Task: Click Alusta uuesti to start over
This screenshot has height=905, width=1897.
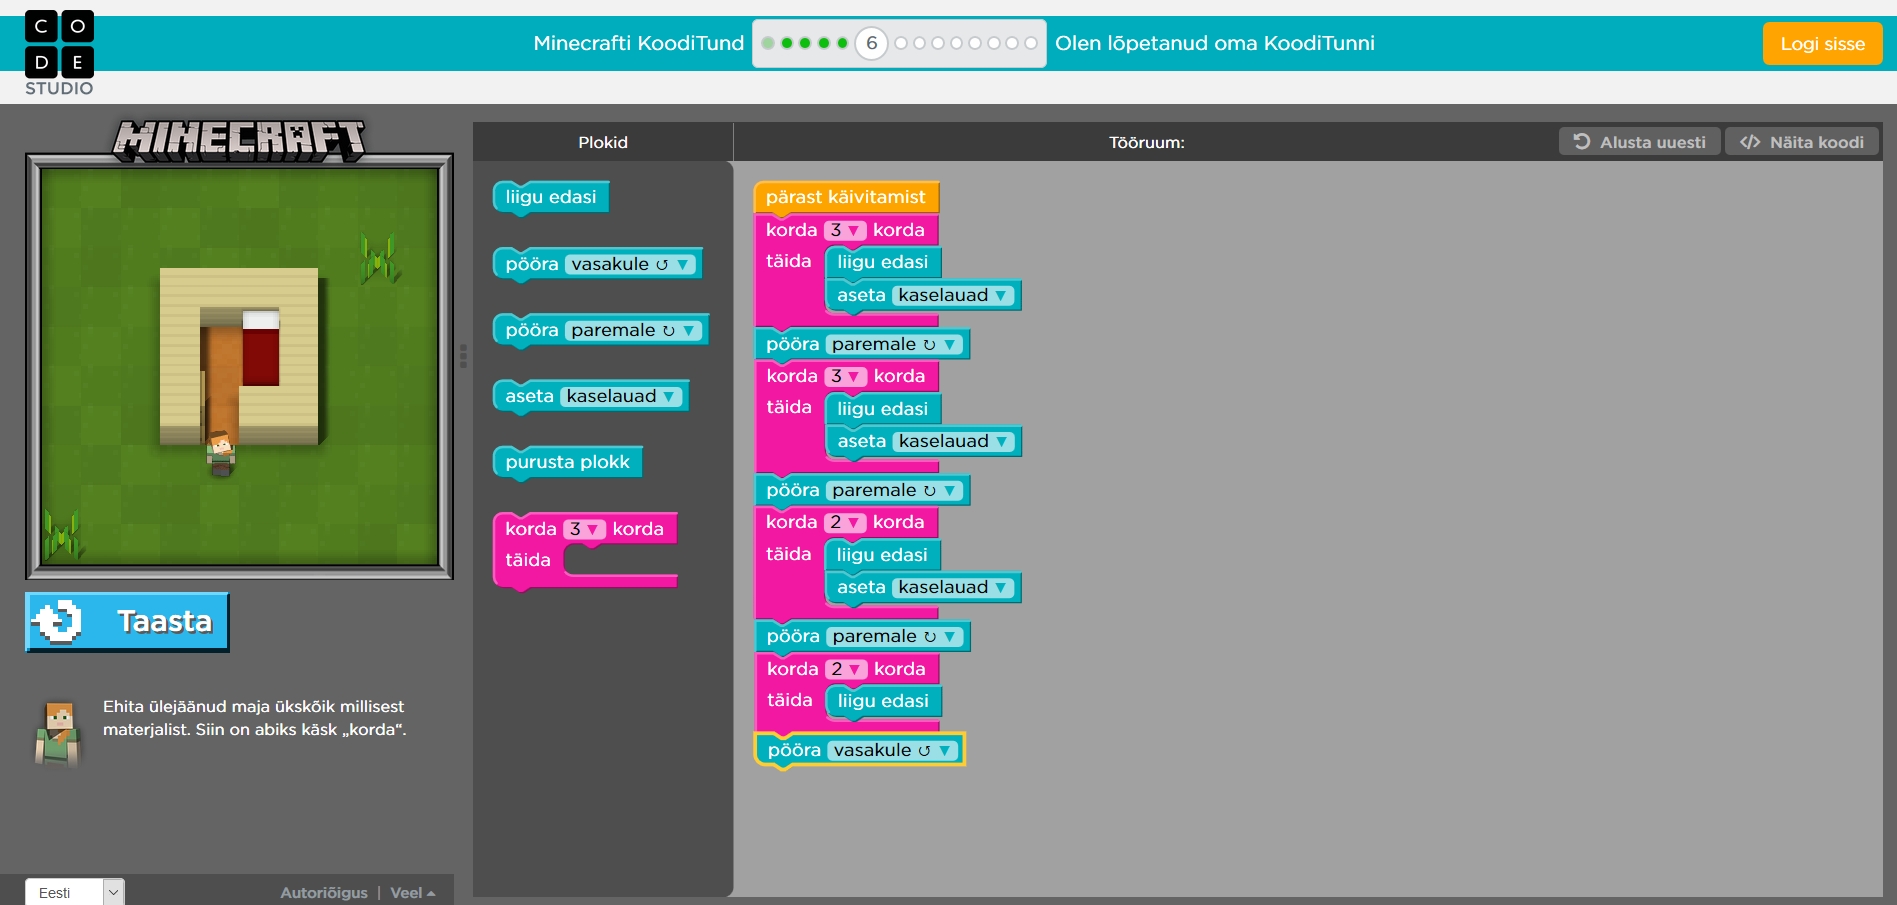Action: coord(1640,142)
